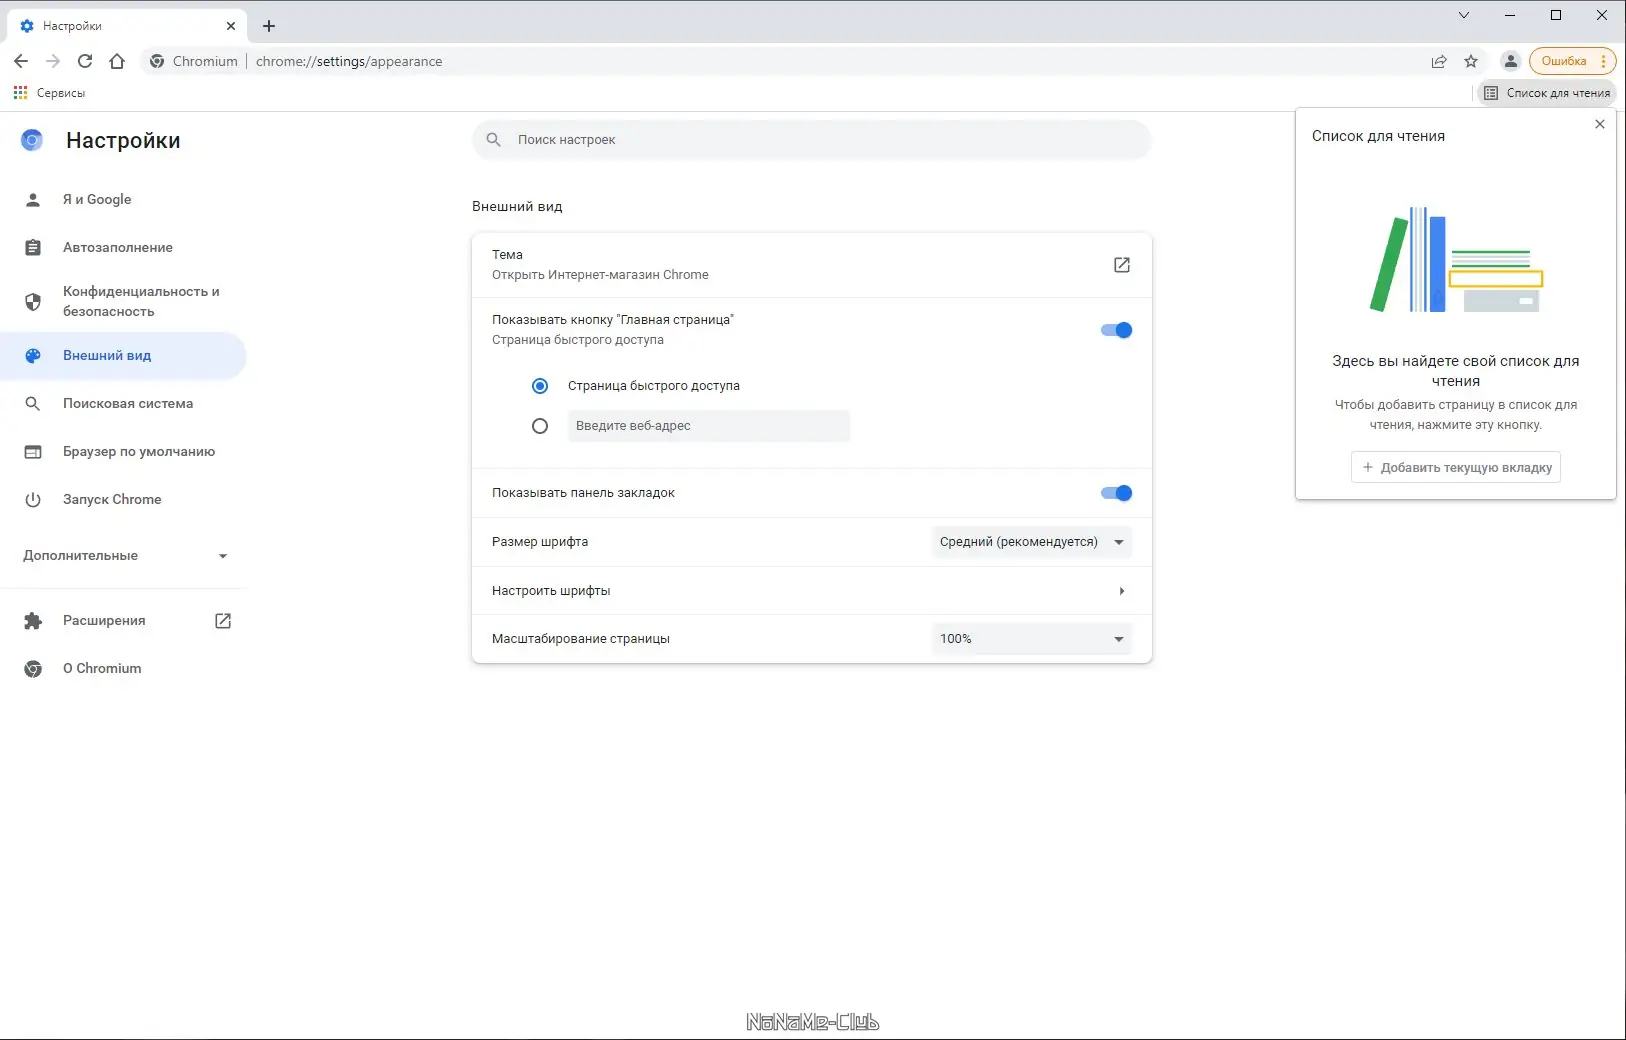1626x1040 pixels.
Task: Click the share page icon in address bar
Action: point(1439,61)
